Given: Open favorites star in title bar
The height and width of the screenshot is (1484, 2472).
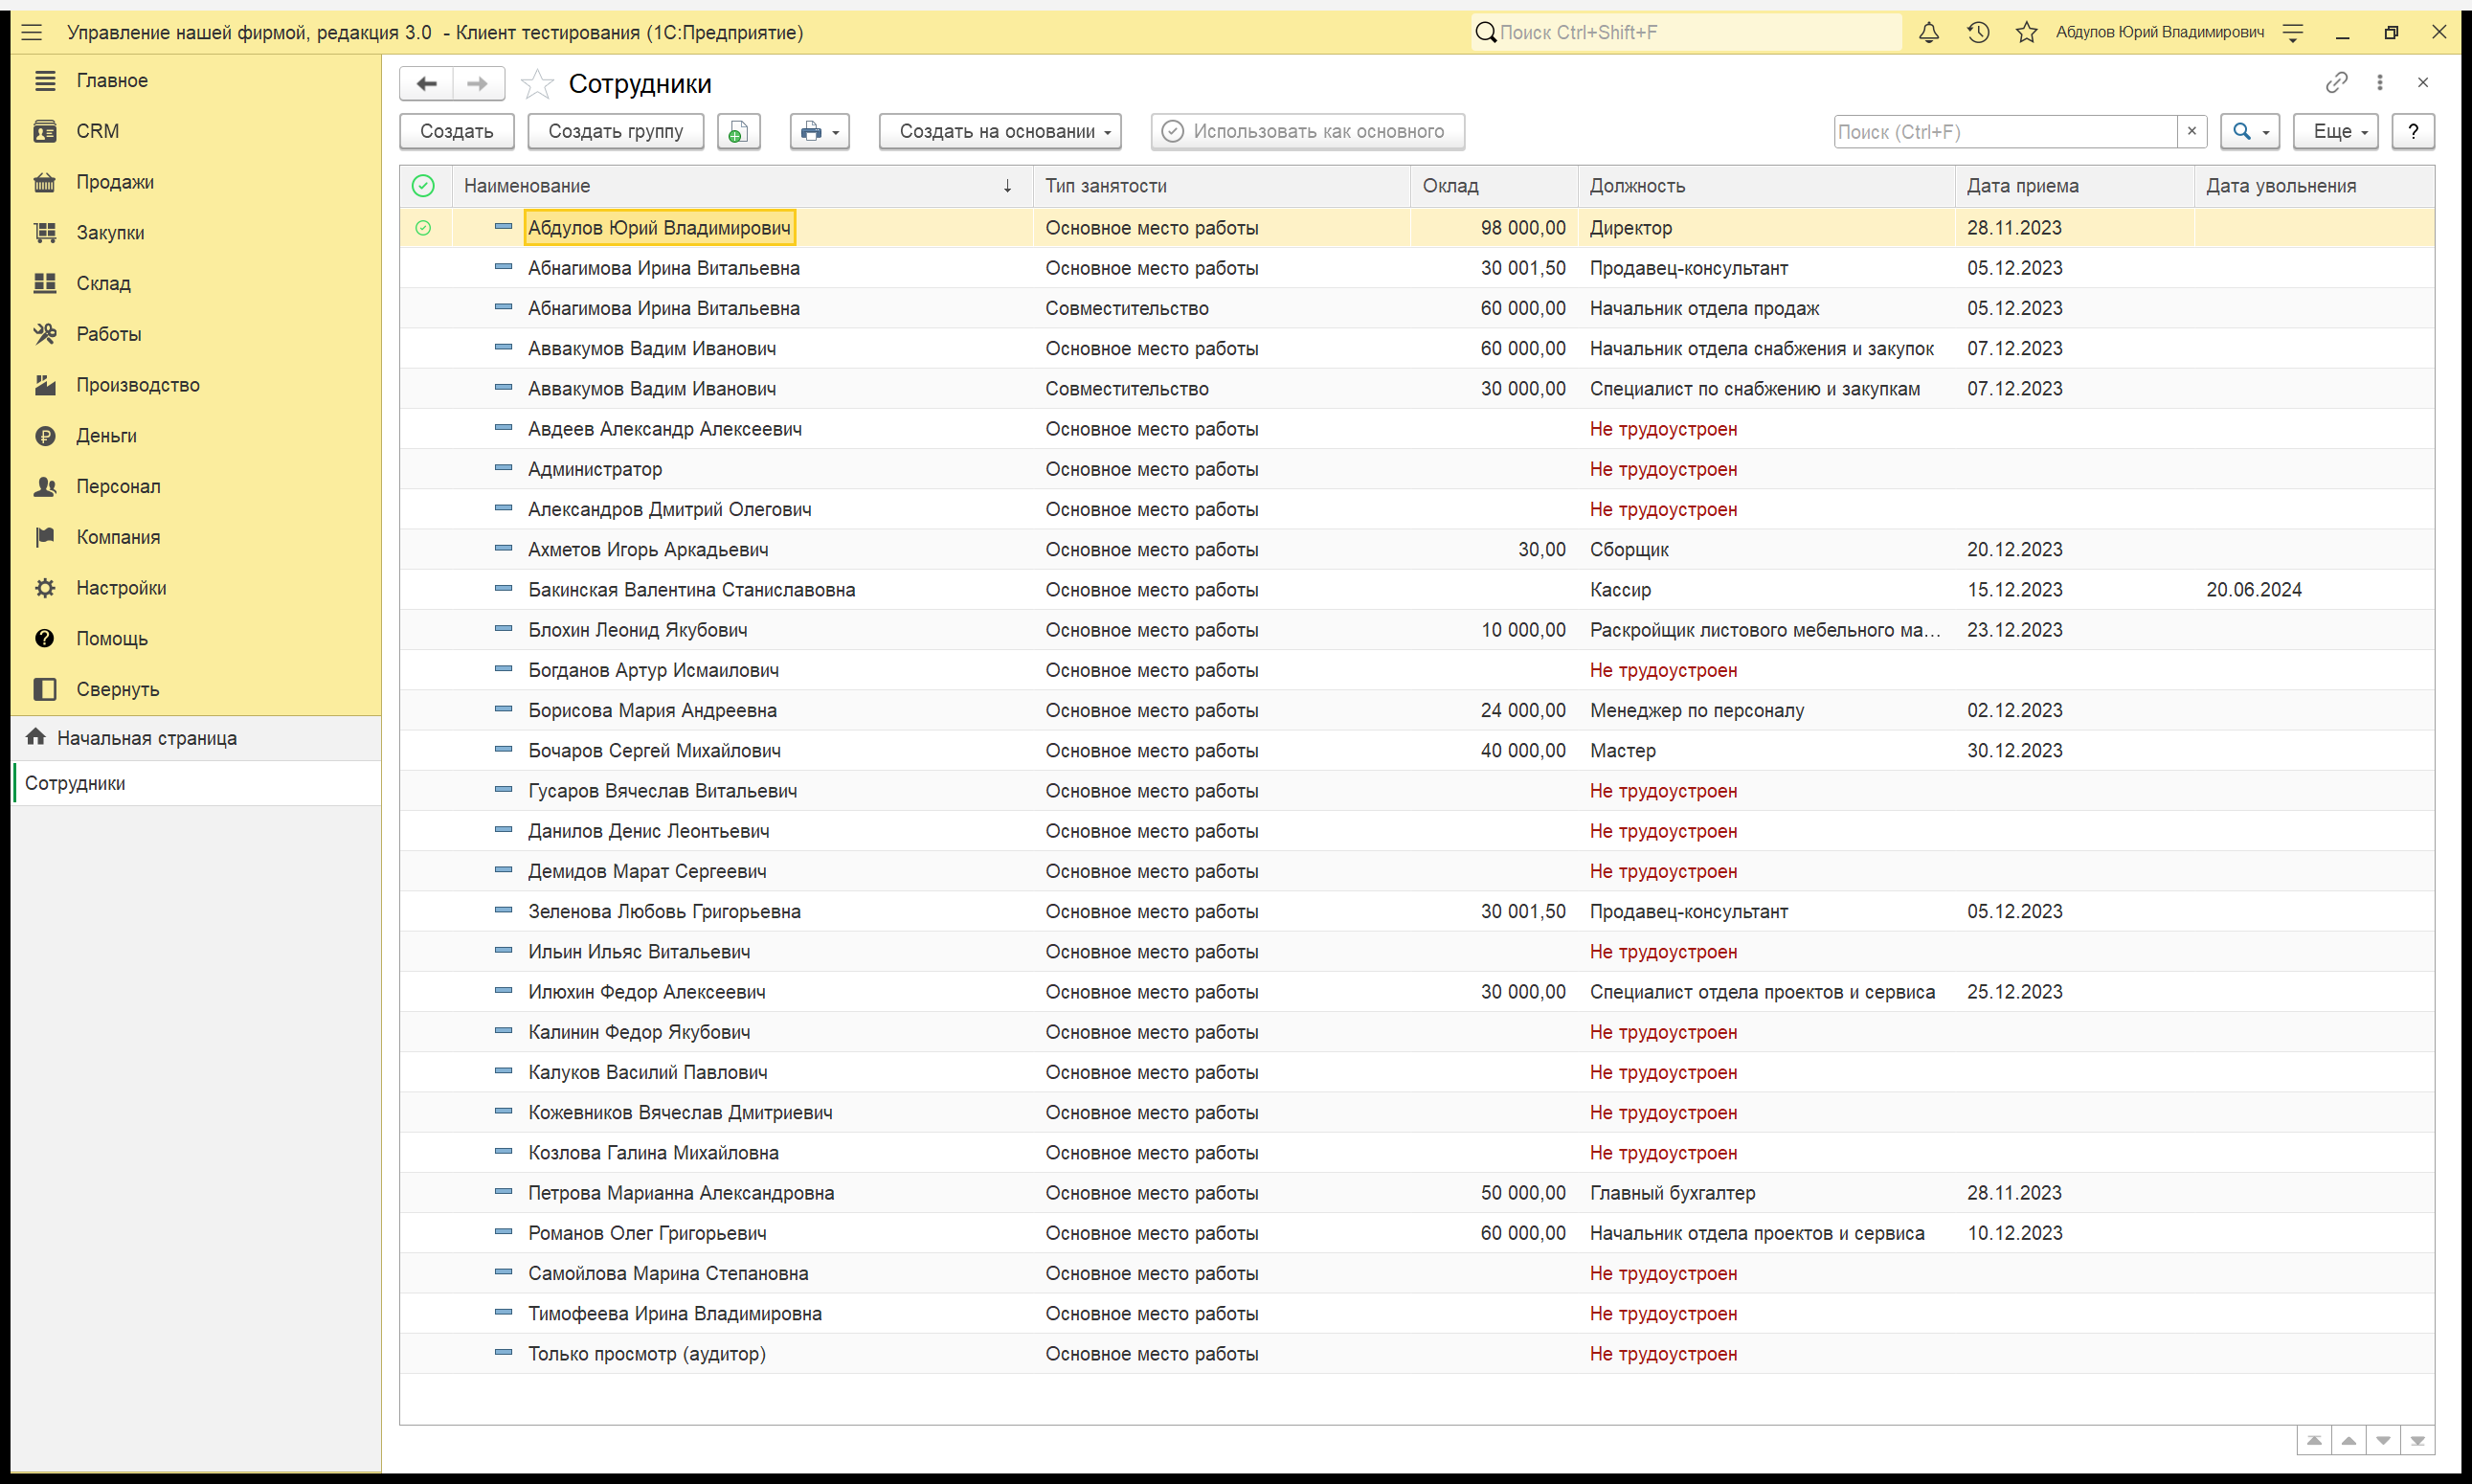Looking at the screenshot, I should coord(2026,32).
